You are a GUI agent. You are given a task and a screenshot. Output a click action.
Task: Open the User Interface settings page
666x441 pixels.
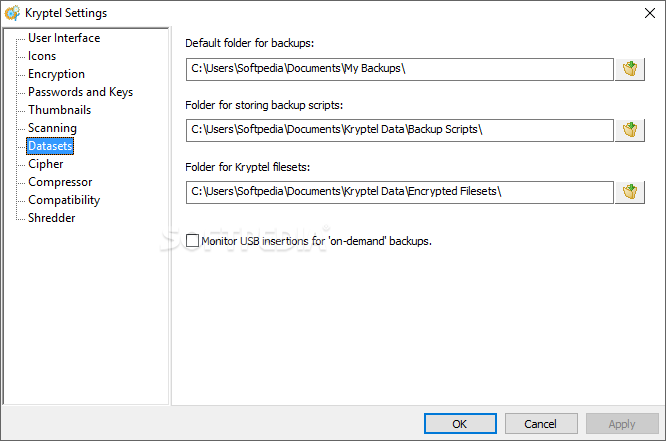tap(64, 38)
